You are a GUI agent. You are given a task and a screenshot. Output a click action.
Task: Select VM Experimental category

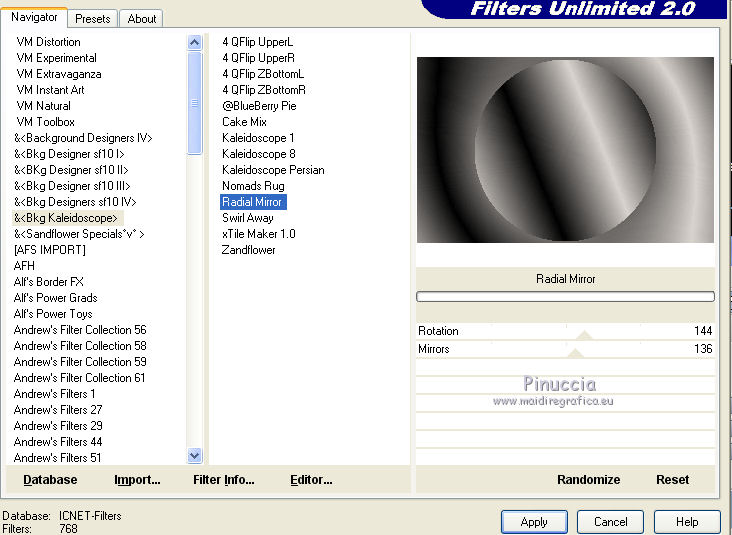[x=56, y=58]
